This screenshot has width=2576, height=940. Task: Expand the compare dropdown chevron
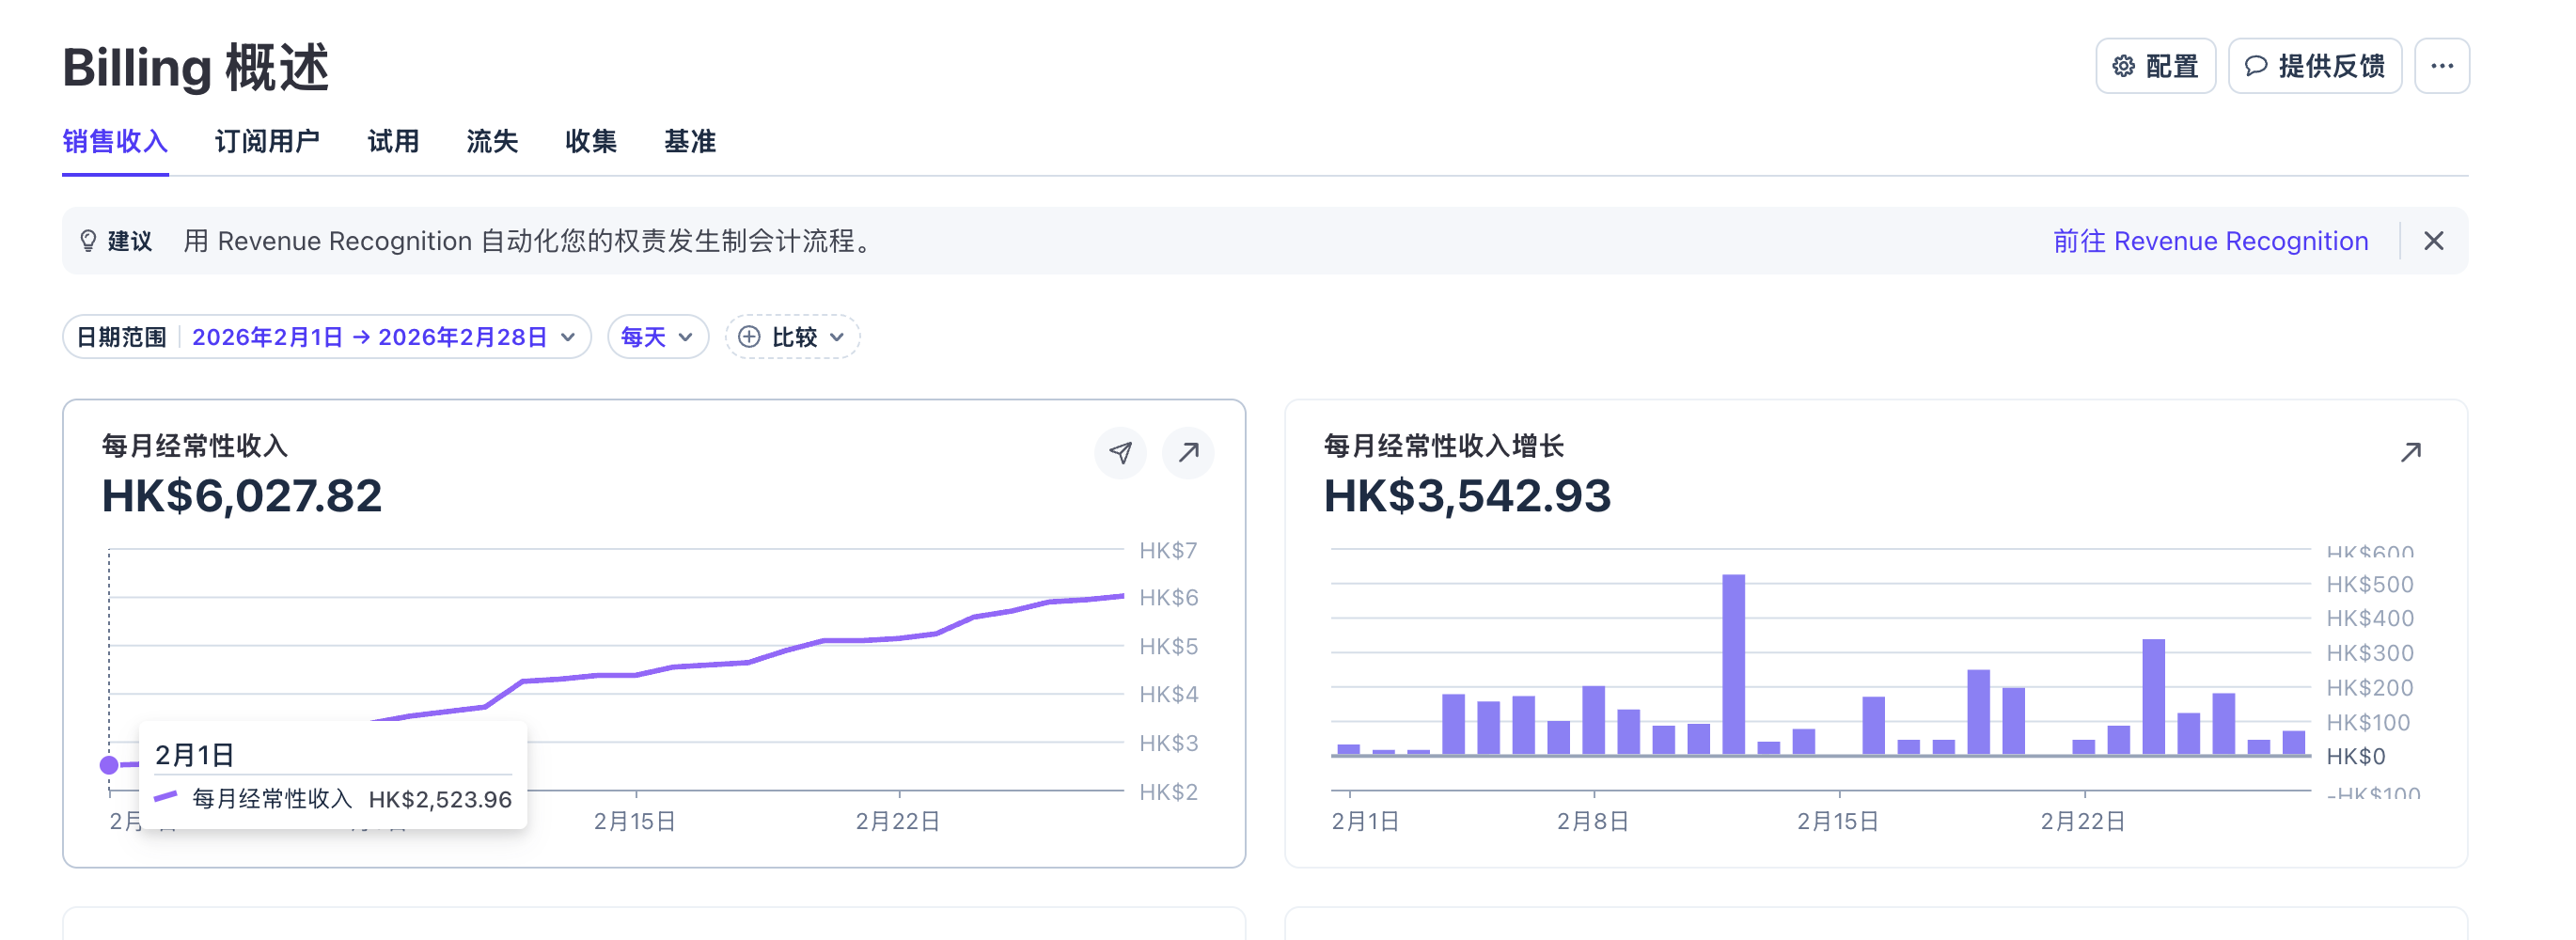pyautogui.click(x=838, y=337)
